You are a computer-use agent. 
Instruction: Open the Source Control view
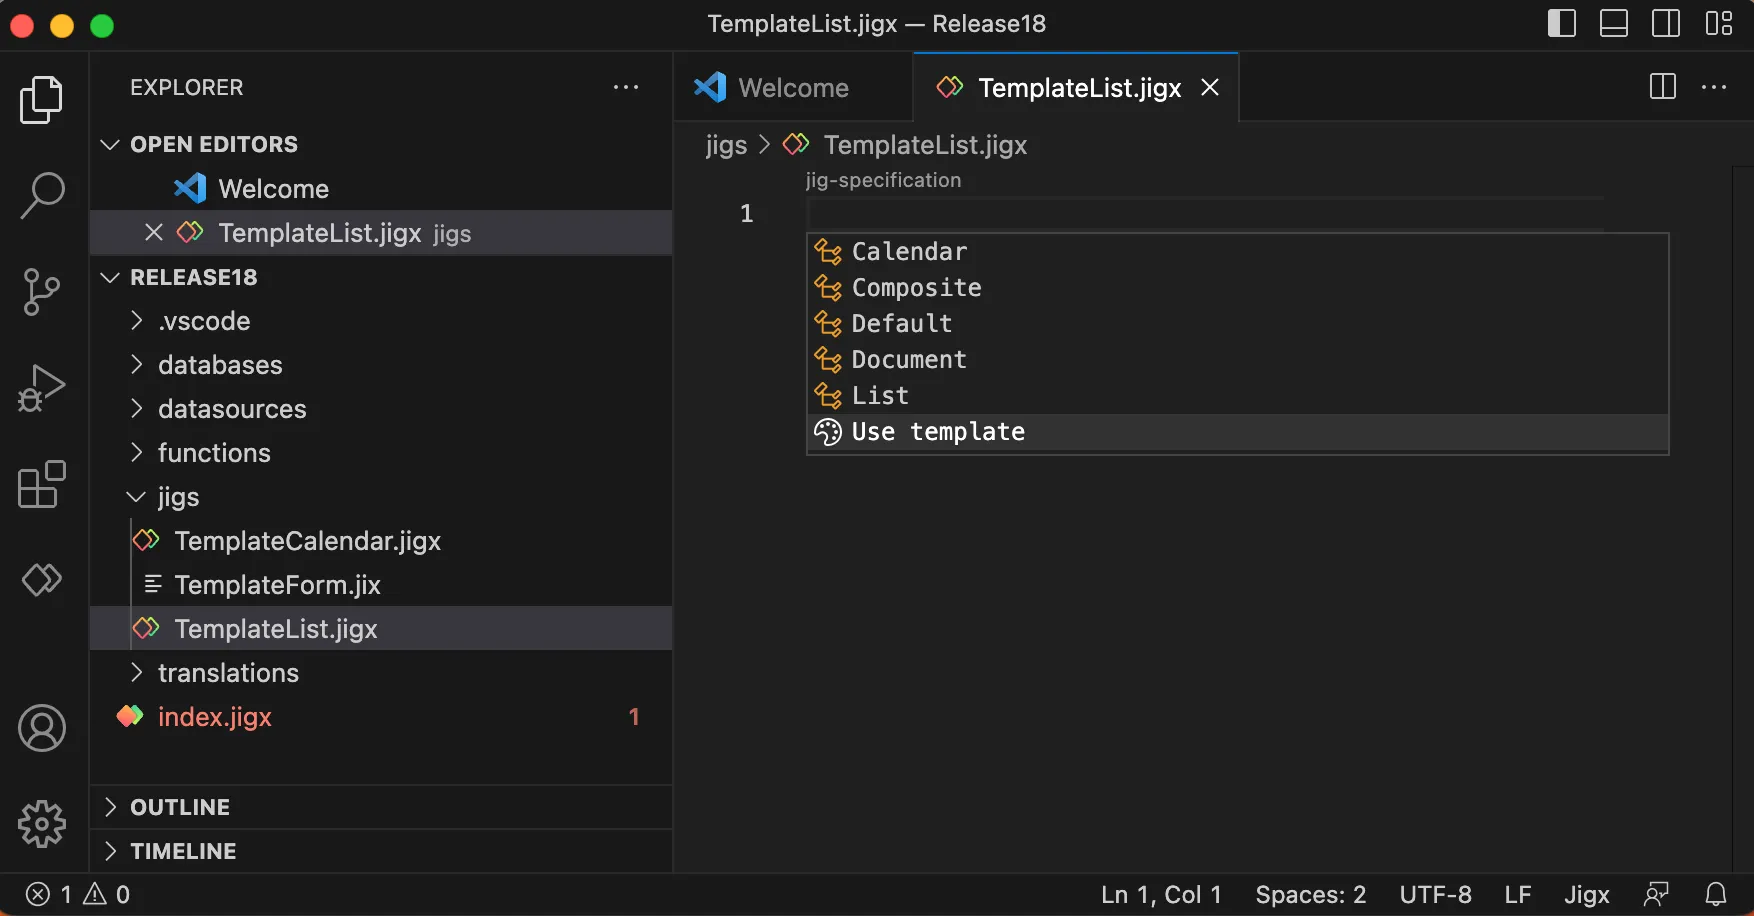click(42, 291)
